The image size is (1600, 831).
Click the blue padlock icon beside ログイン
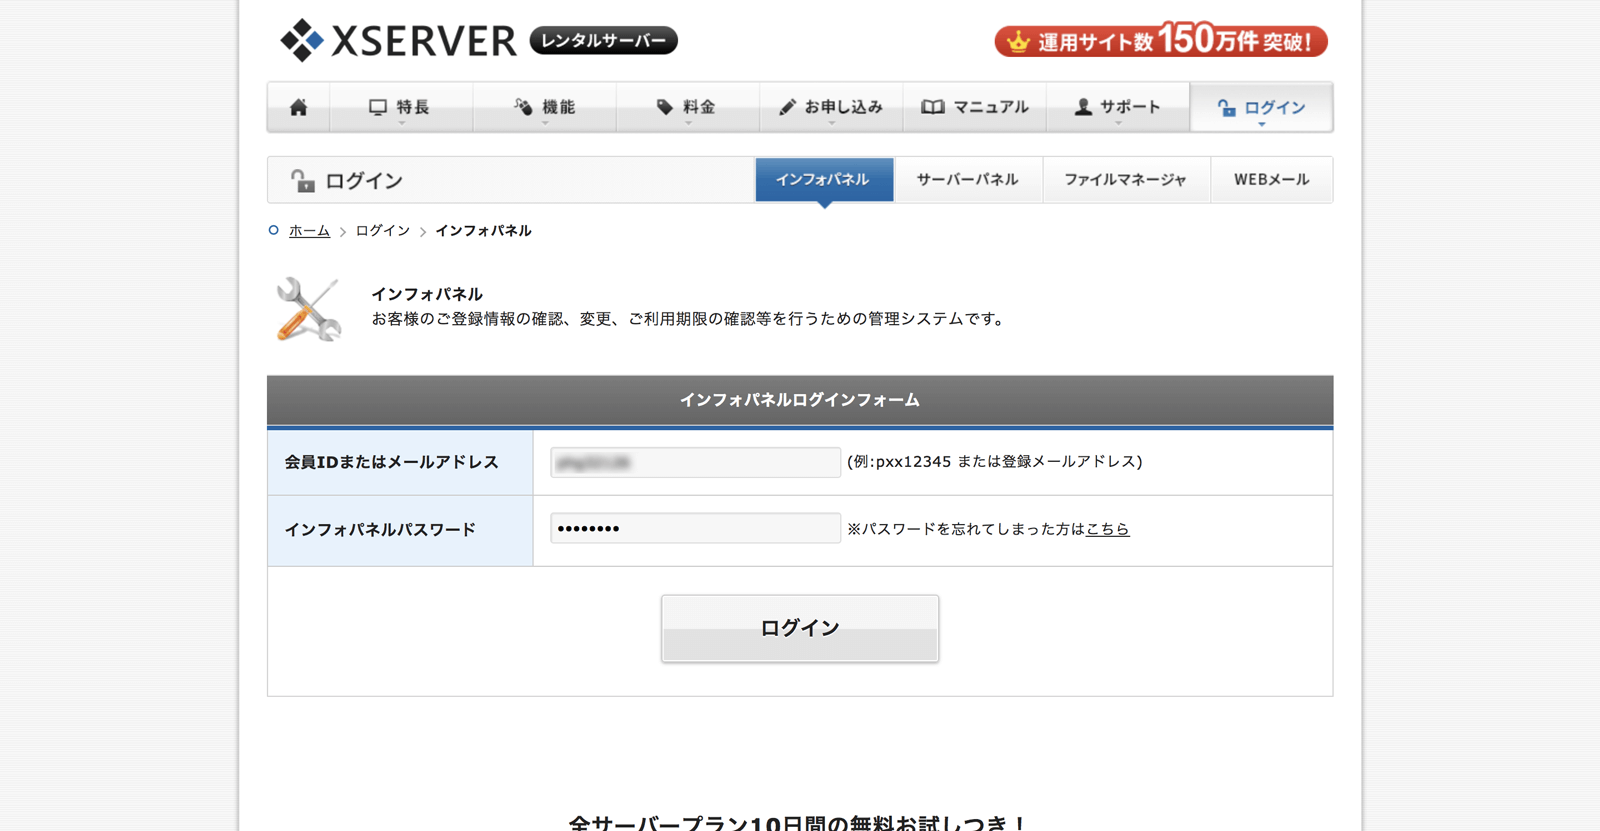(x=1226, y=108)
